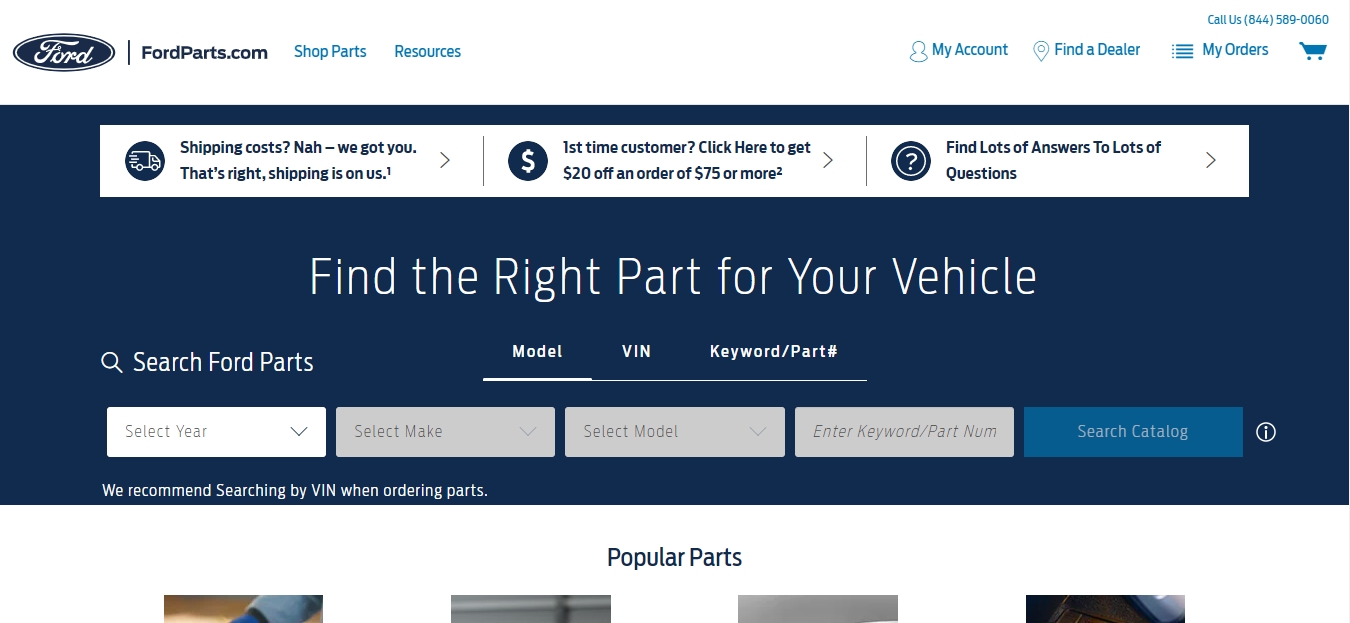Switch to the VIN search tab

[636, 352]
